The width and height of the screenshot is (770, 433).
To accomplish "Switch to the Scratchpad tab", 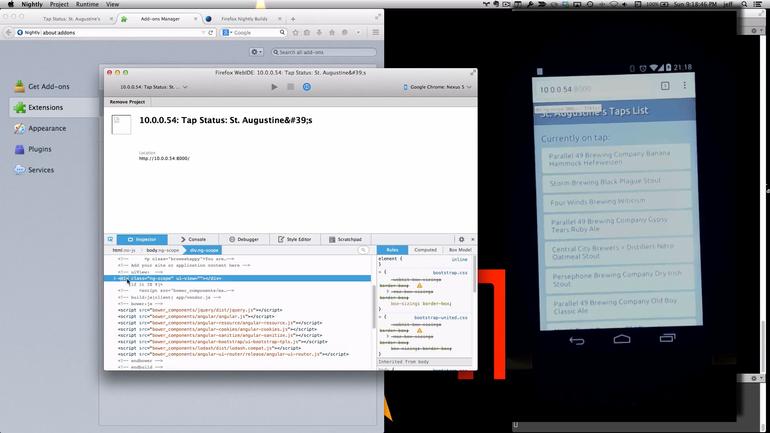I will [345, 239].
